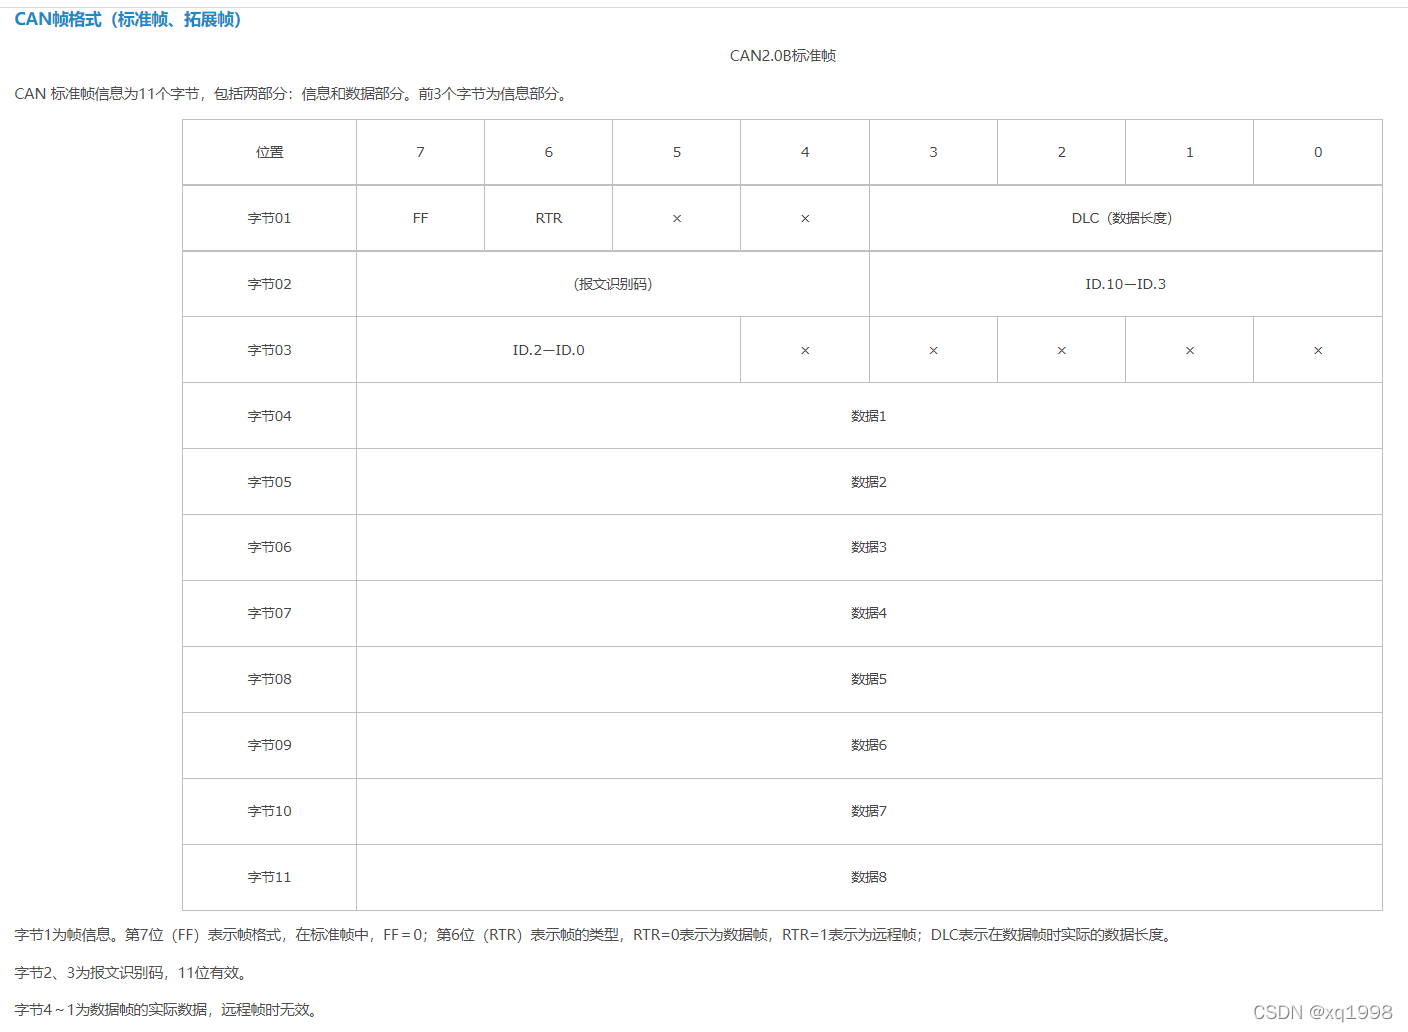This screenshot has height=1032, width=1408.
Task: Click the "数据7" cell
Action: pos(869,811)
